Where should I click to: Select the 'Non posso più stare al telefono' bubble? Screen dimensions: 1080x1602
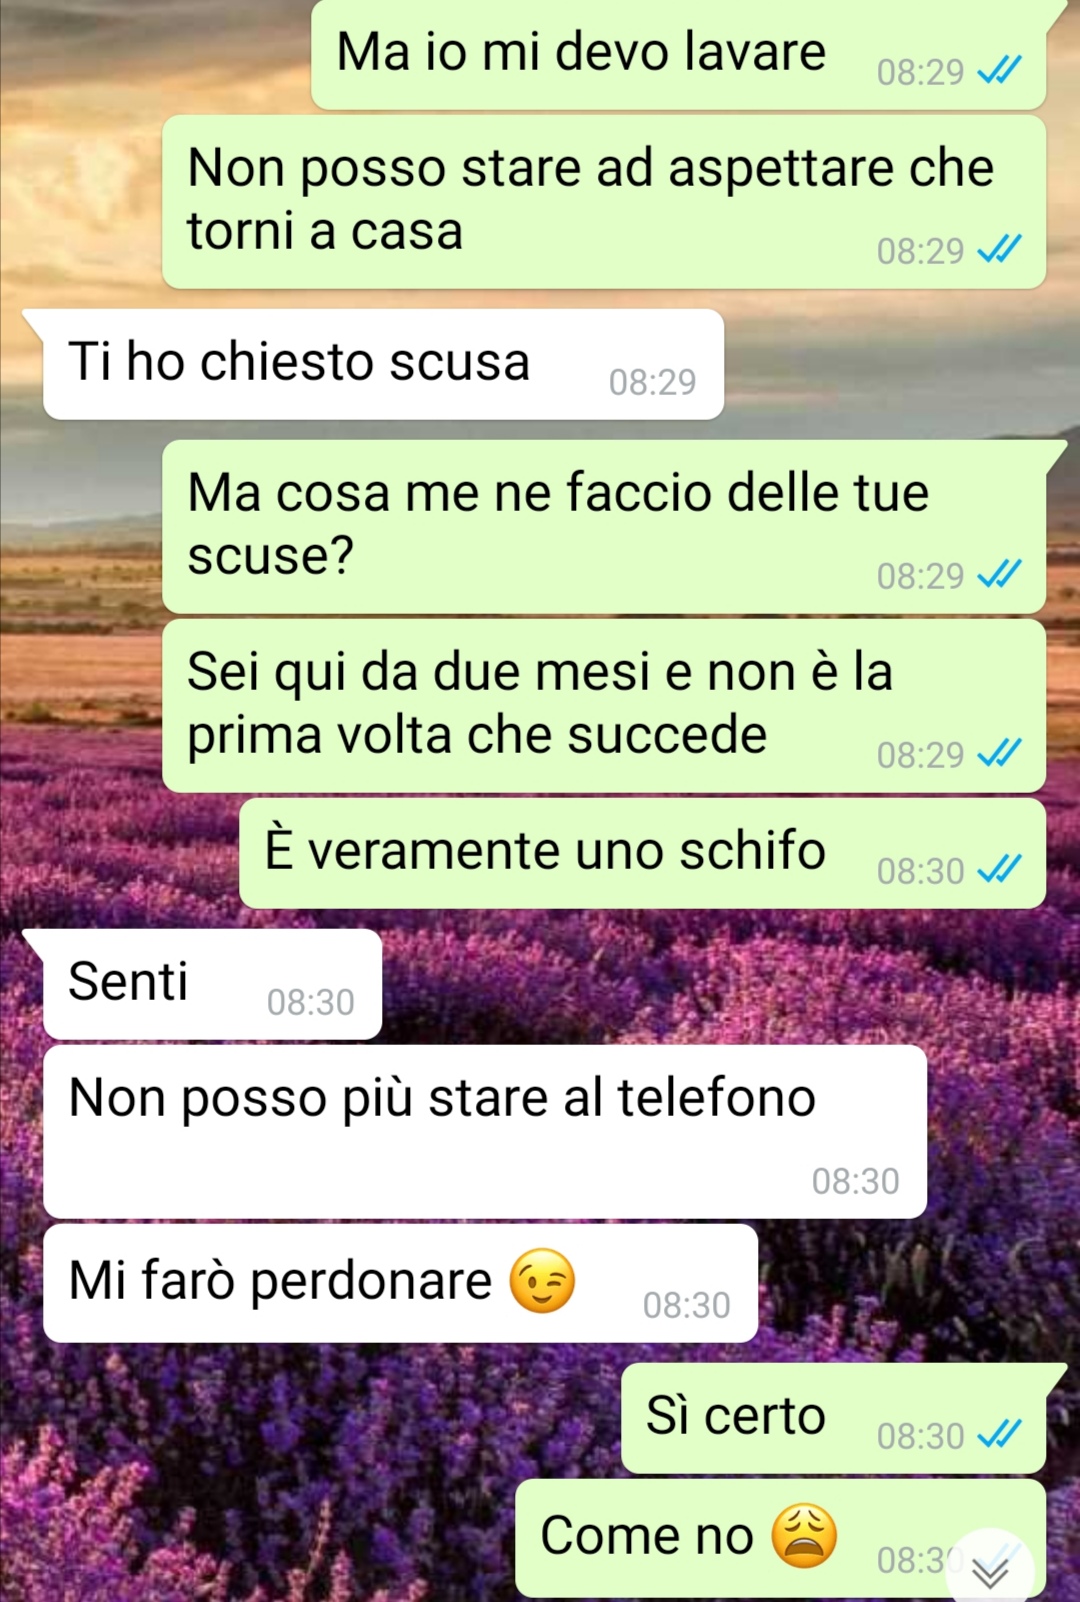(485, 1132)
